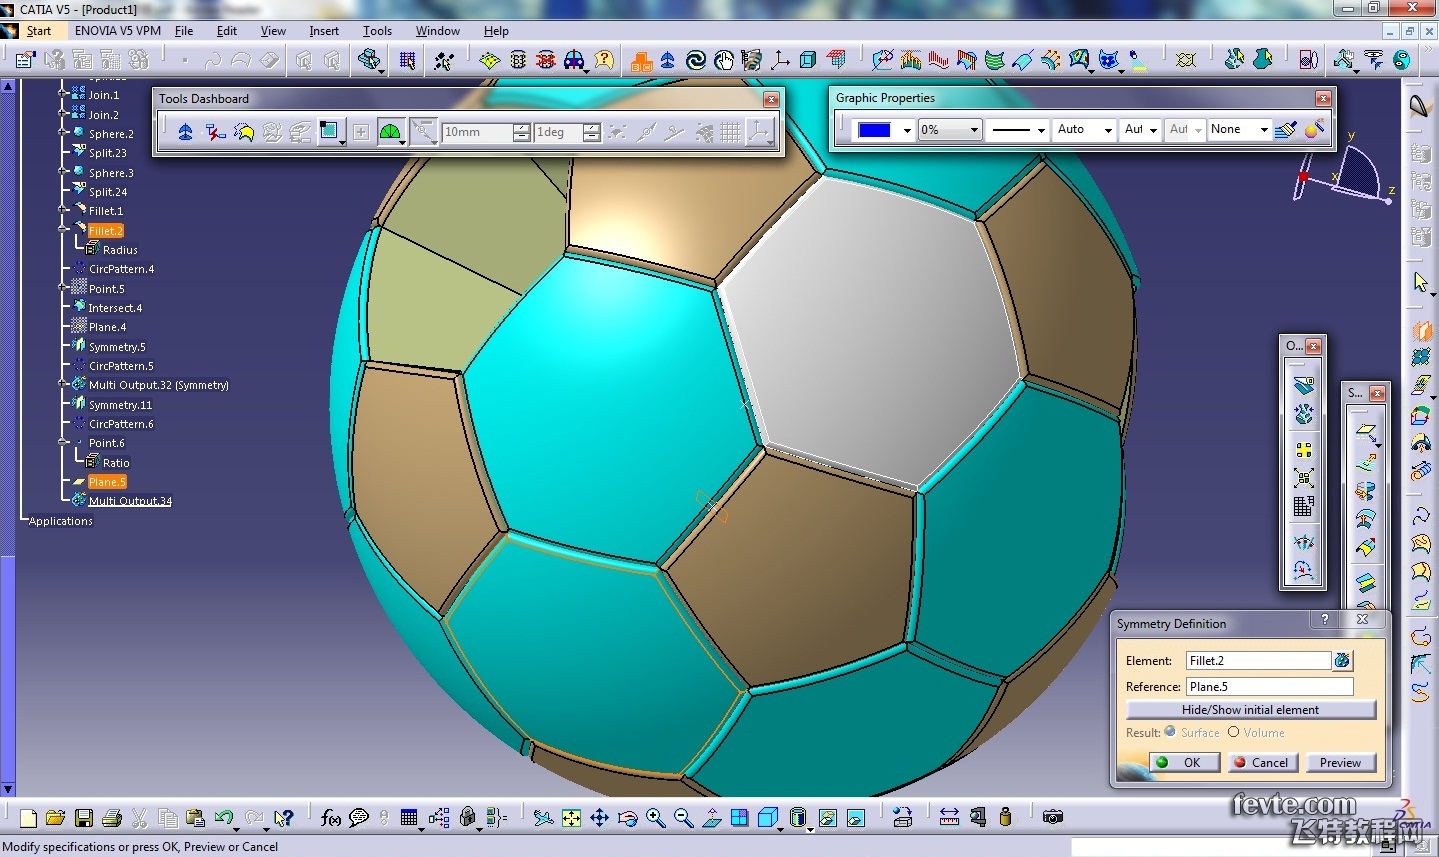Toggle the green attenuation protractor in Tools Dashboard
This screenshot has height=857, width=1439.
(x=390, y=132)
